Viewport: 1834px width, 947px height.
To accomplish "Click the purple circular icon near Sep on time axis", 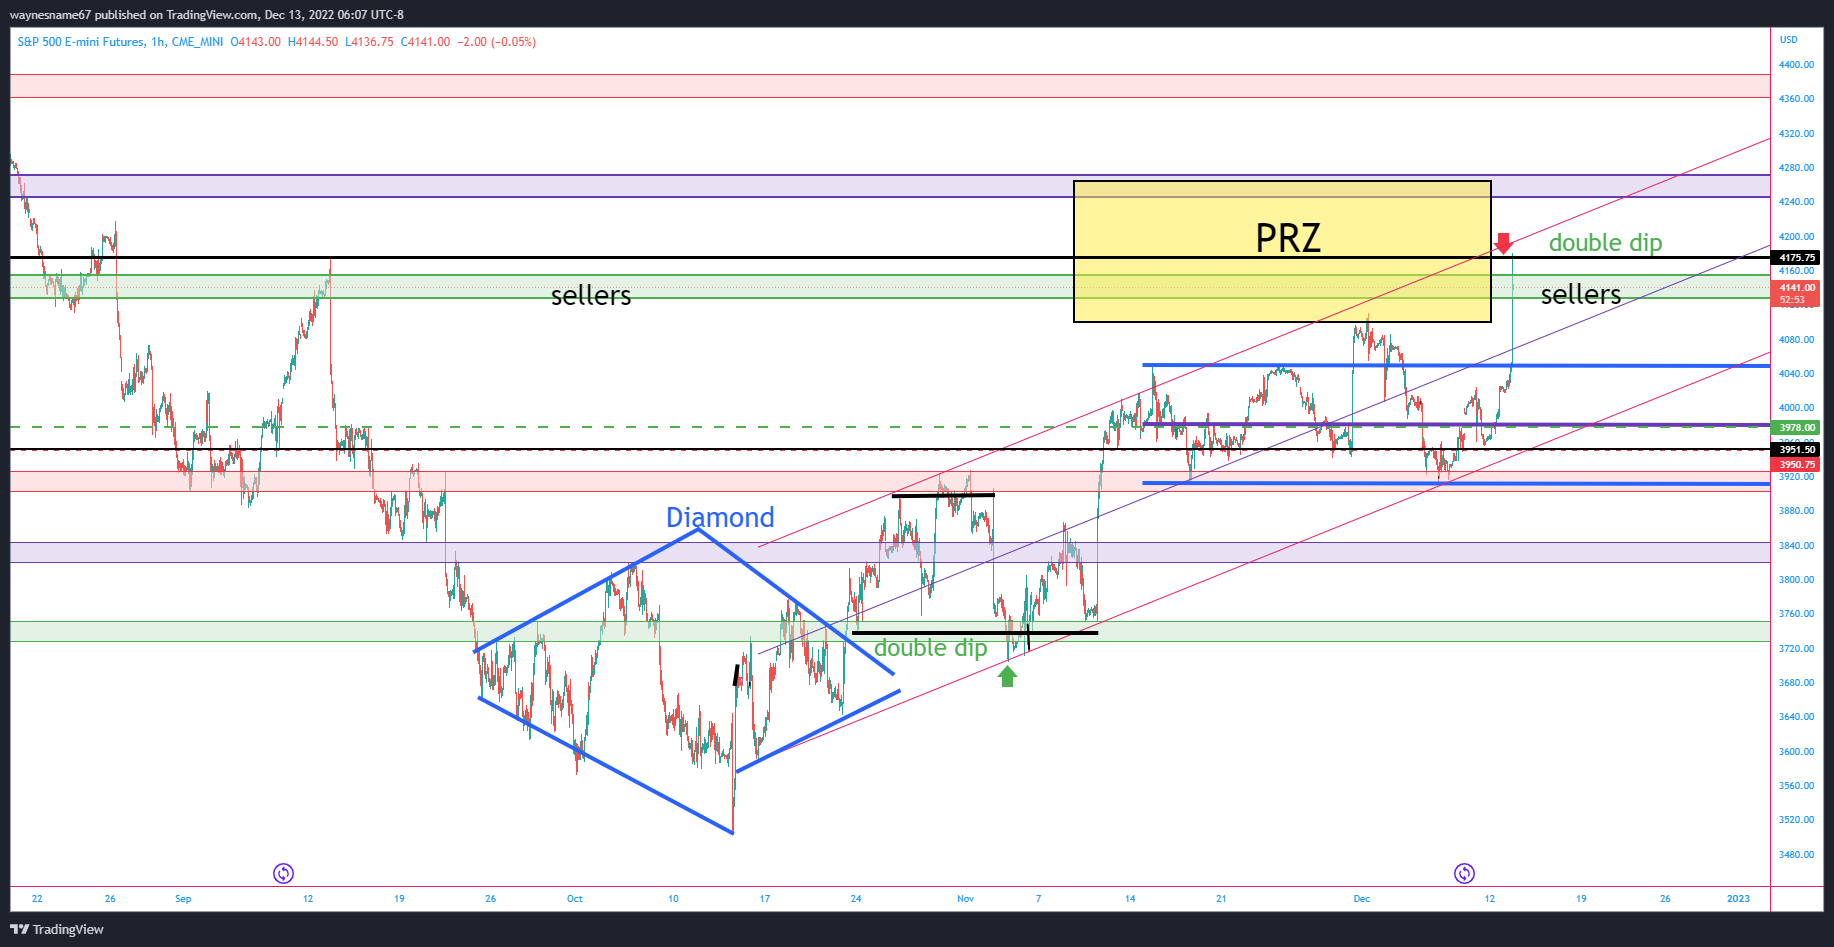I will [283, 873].
